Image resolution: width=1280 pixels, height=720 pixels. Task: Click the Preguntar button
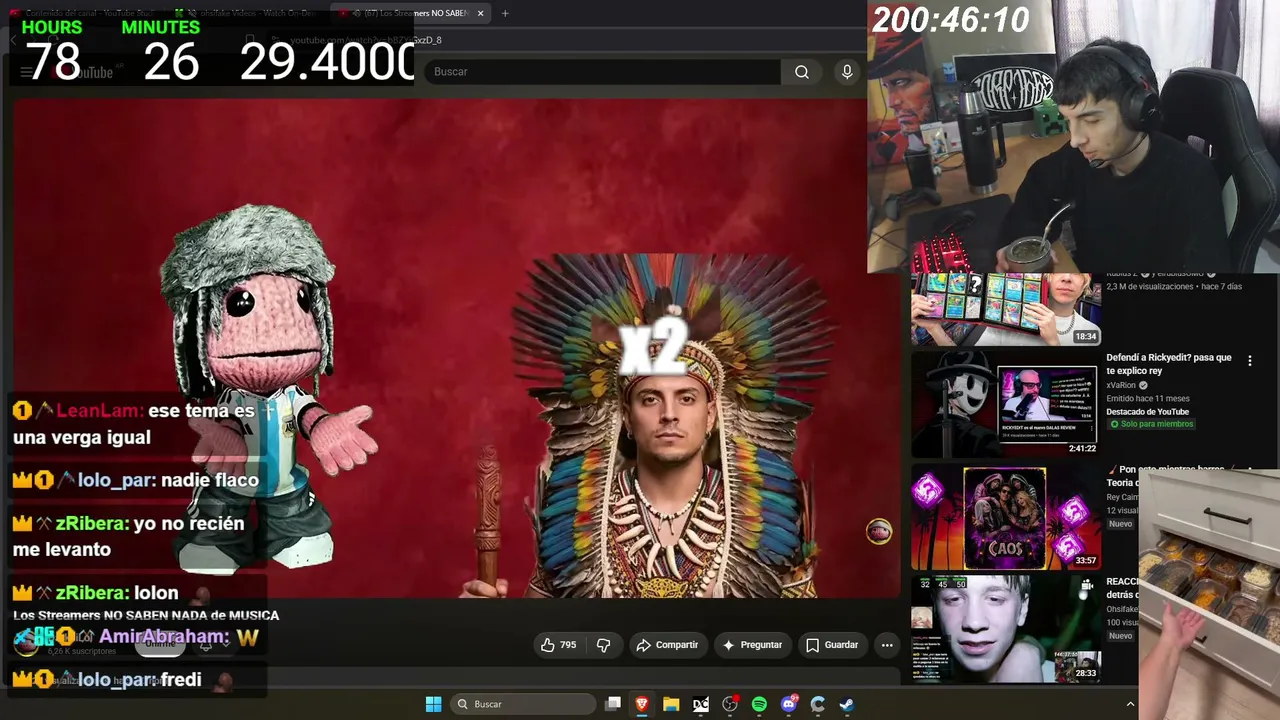[x=752, y=645]
